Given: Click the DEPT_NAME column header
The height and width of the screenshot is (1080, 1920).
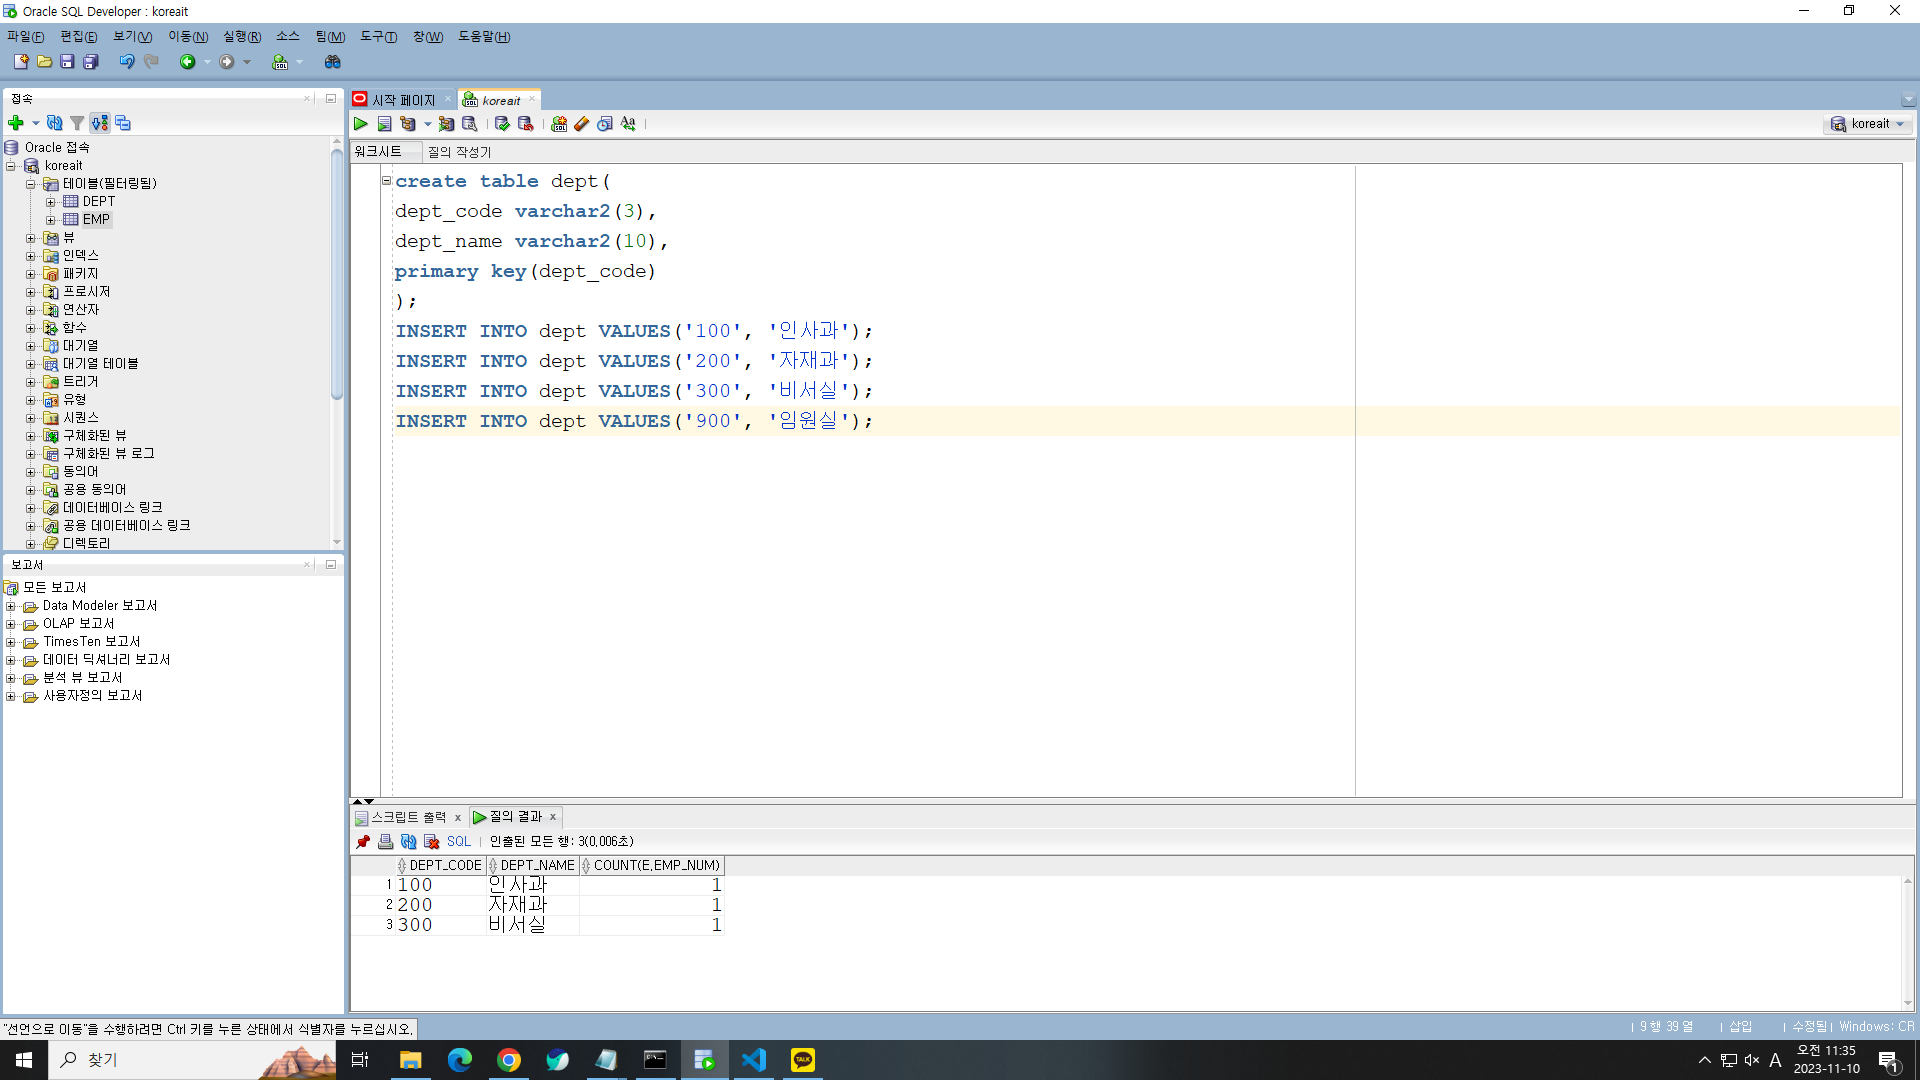Looking at the screenshot, I should point(536,866).
